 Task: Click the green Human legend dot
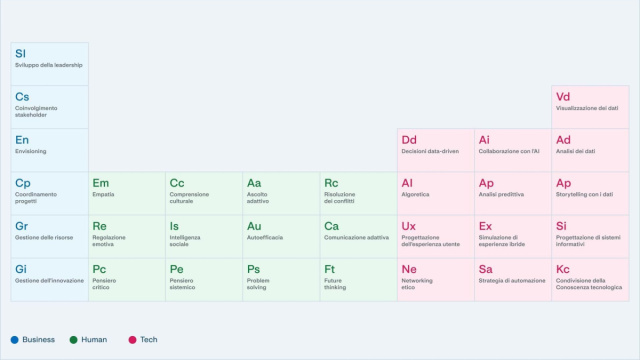(73, 340)
